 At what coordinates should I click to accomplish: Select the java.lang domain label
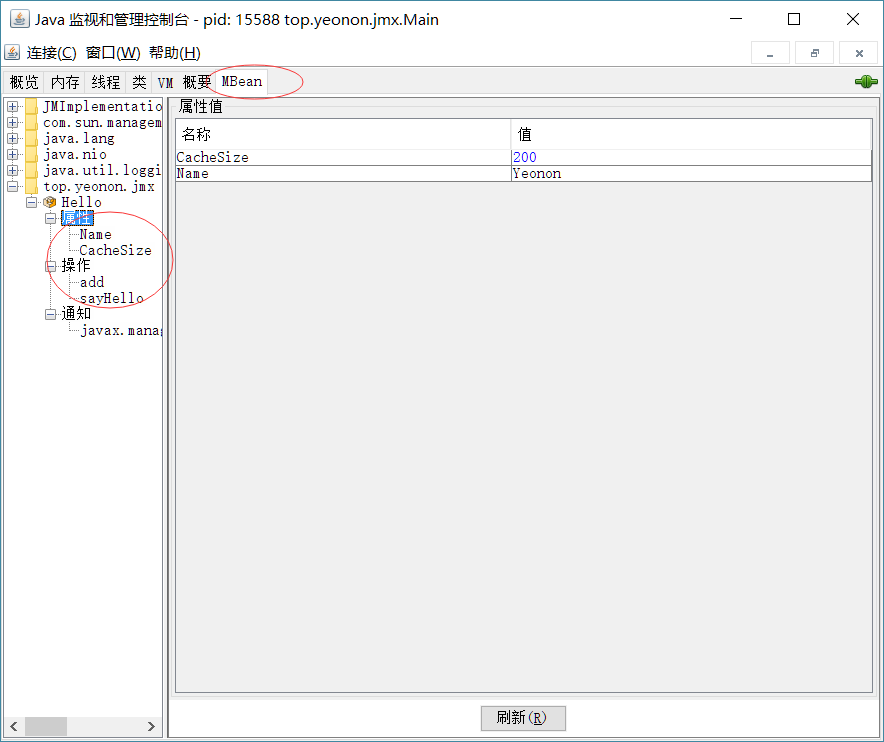click(79, 138)
